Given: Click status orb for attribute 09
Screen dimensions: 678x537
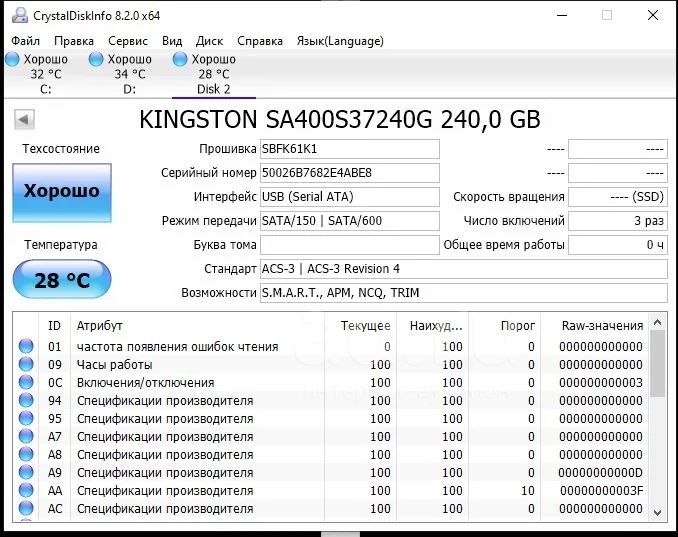Looking at the screenshot, I should [x=26, y=364].
